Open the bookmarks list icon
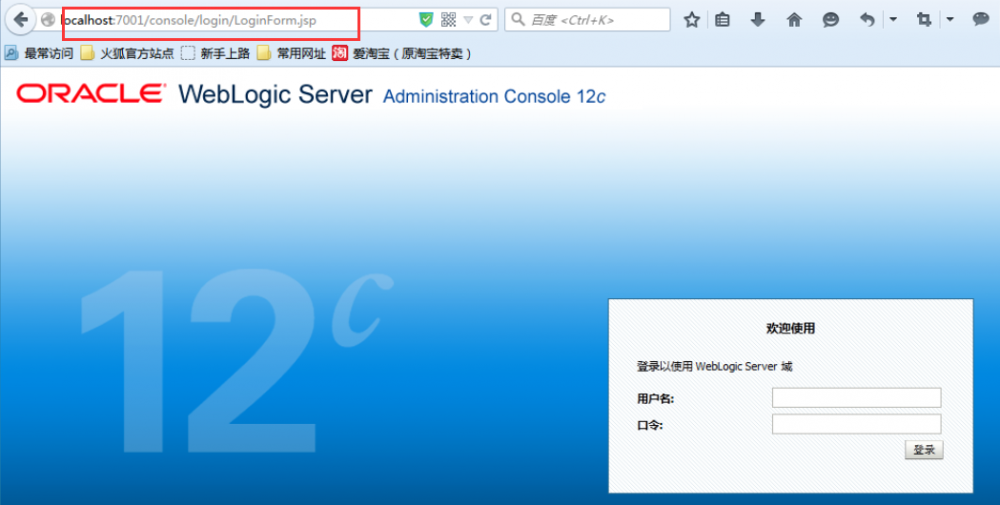Image resolution: width=1000 pixels, height=505 pixels. tap(722, 20)
